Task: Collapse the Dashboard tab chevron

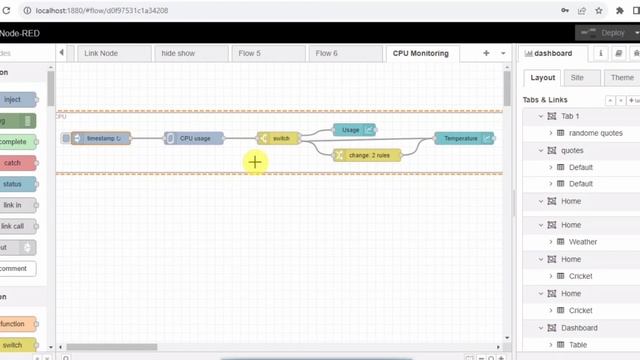Action: (x=540, y=328)
